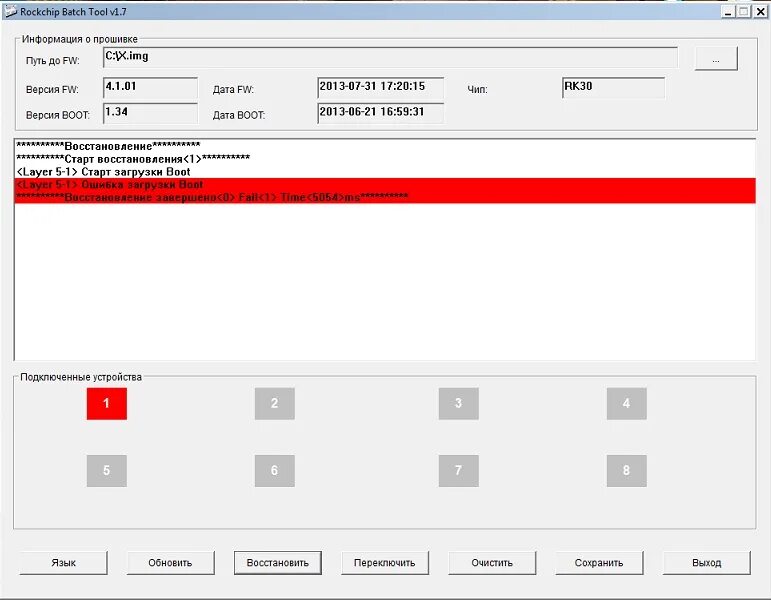Click FW date field 2013-07-31 17:20:15
The width and height of the screenshot is (771, 600).
(381, 88)
